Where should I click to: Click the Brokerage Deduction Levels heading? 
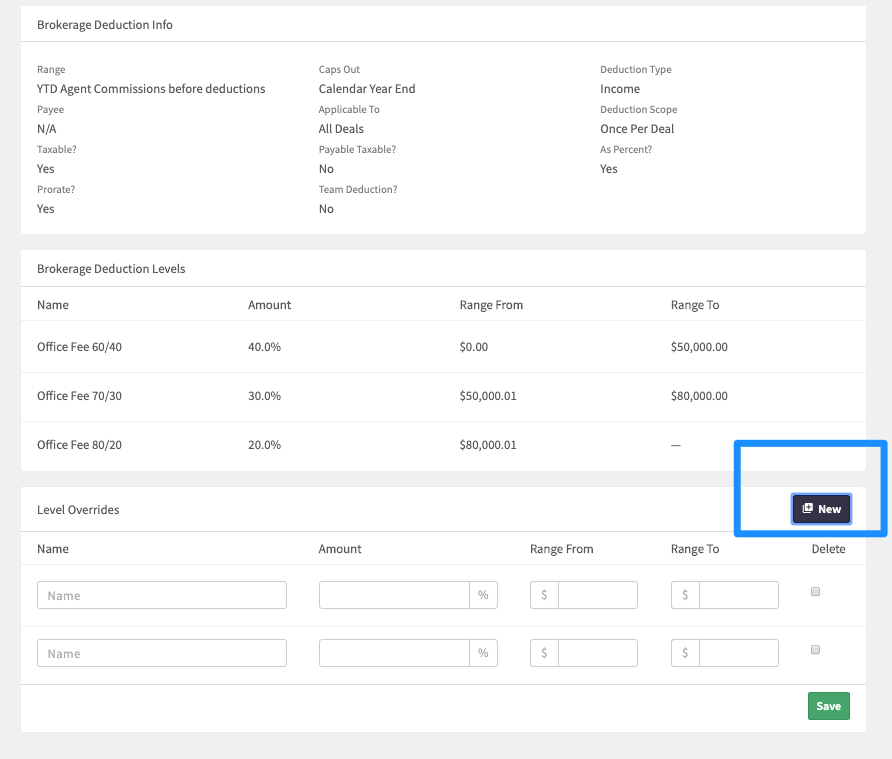[x=111, y=269]
